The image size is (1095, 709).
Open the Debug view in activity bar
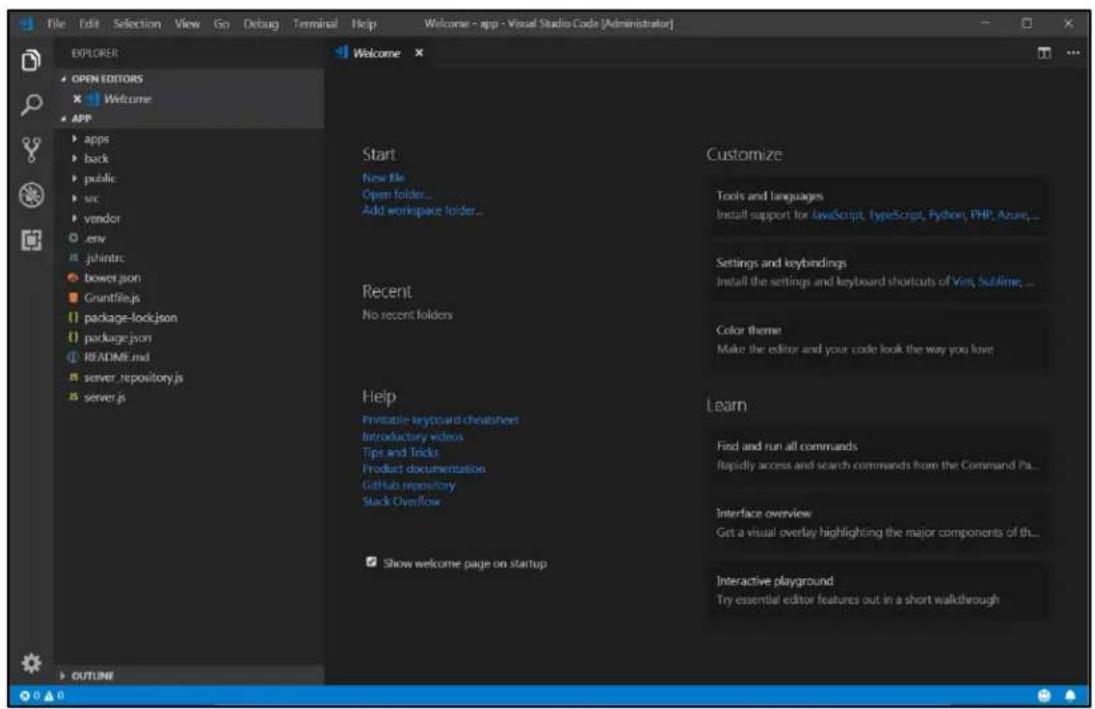[x=31, y=195]
